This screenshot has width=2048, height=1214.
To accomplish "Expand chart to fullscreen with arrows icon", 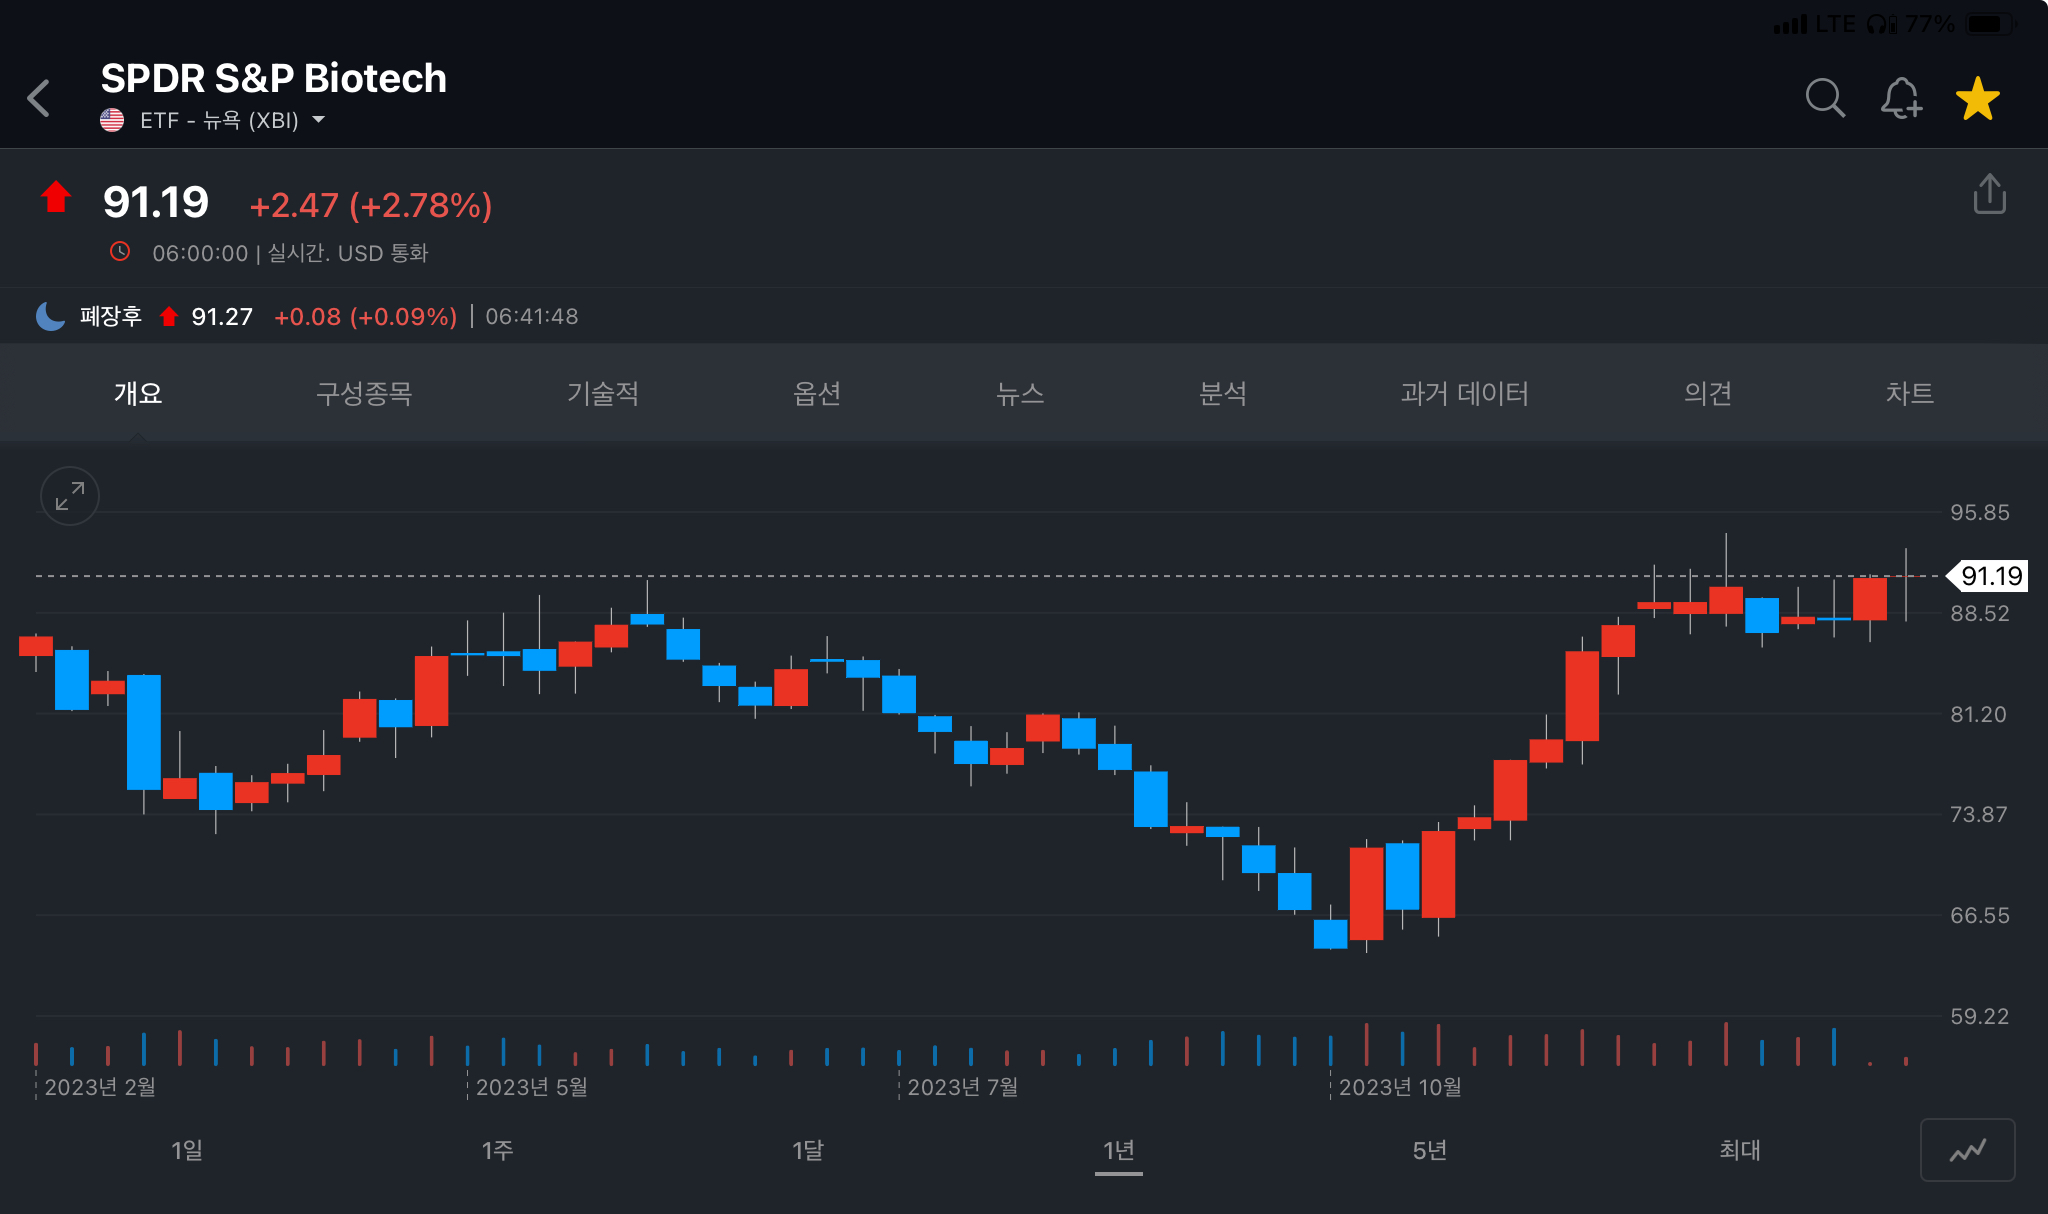I will pyautogui.click(x=70, y=496).
